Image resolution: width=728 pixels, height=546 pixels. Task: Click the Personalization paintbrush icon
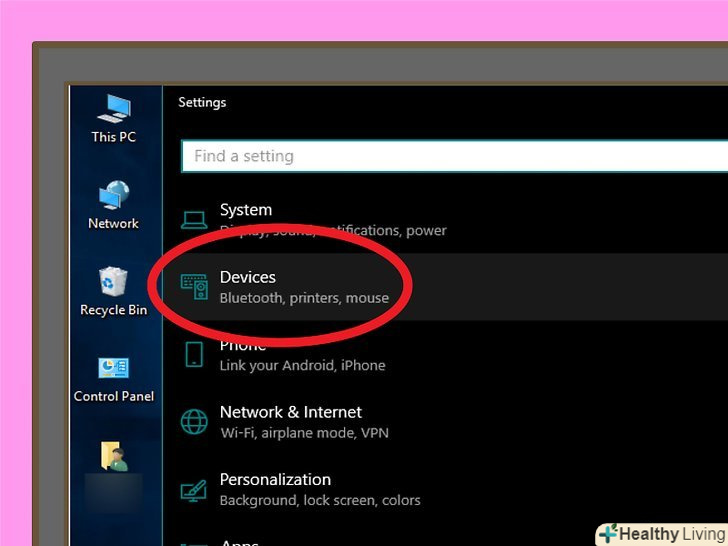194,489
